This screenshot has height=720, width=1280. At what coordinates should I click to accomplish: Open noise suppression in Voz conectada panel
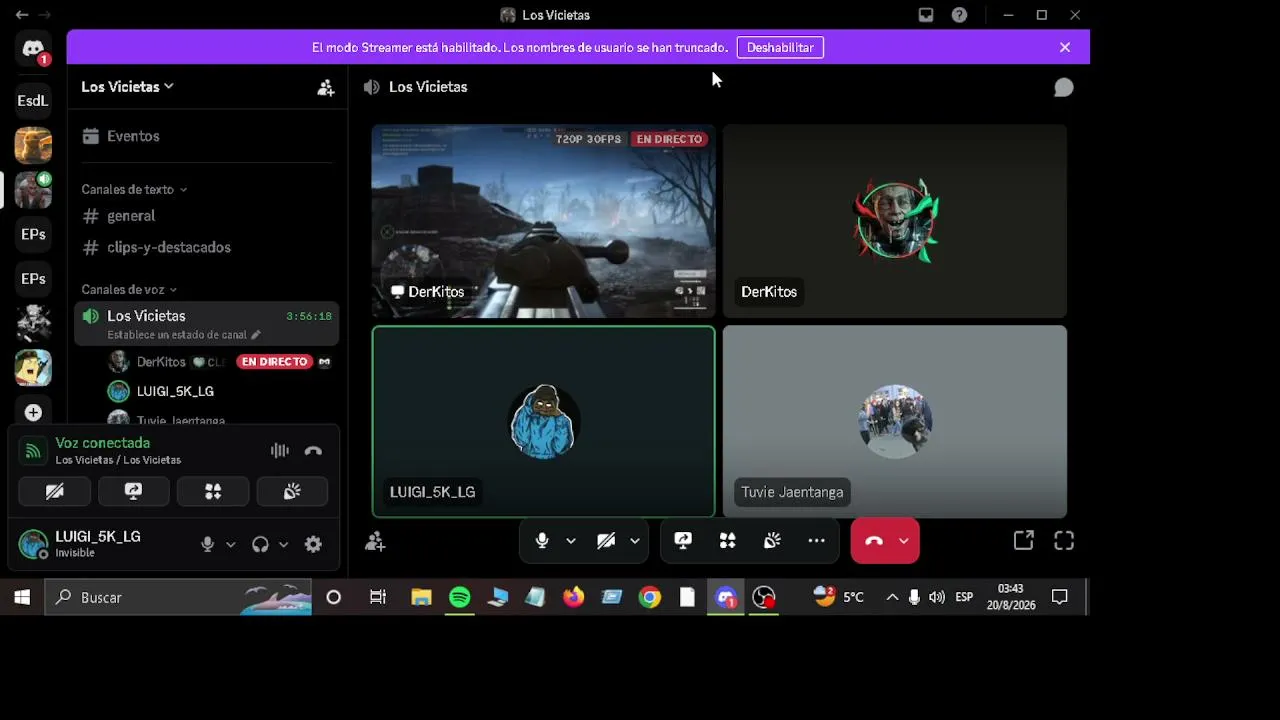pyautogui.click(x=280, y=451)
